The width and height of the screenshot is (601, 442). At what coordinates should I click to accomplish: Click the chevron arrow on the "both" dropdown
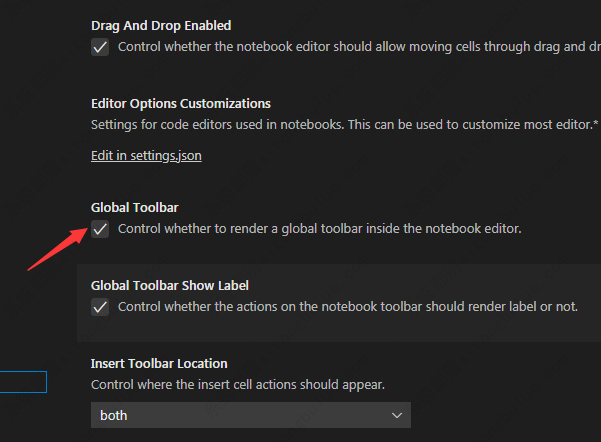(397, 415)
